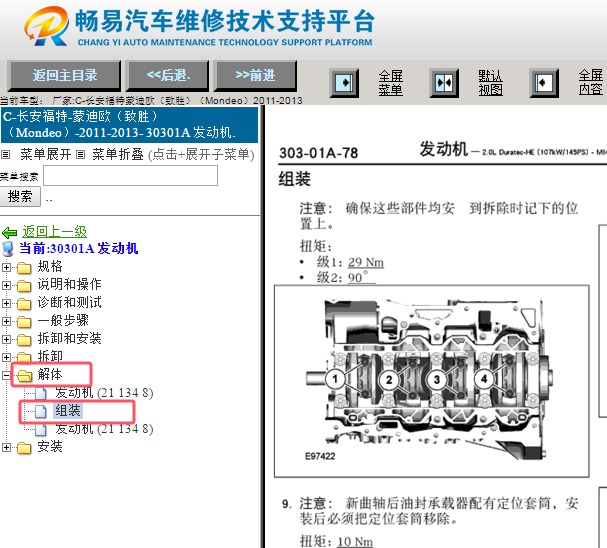The image size is (607, 548).
Task: Click the 10 Nm torque value
Action: [355, 541]
